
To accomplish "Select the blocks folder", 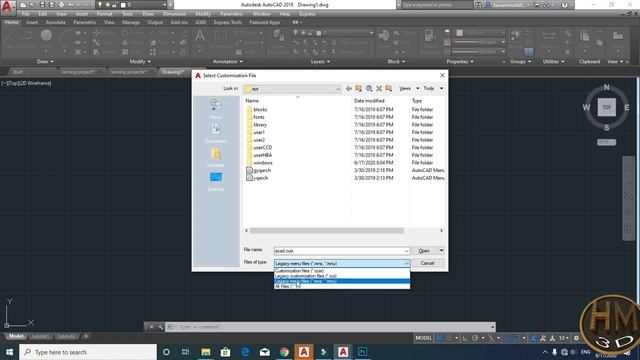I will pos(257,109).
